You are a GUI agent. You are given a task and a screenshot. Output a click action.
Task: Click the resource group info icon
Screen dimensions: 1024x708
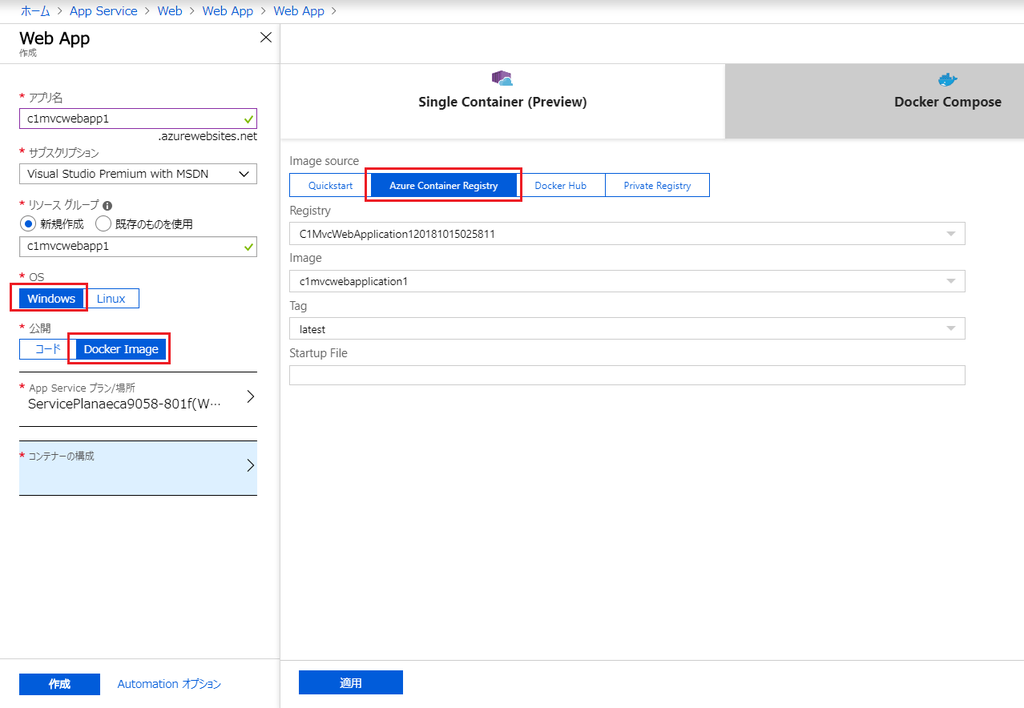click(x=107, y=205)
